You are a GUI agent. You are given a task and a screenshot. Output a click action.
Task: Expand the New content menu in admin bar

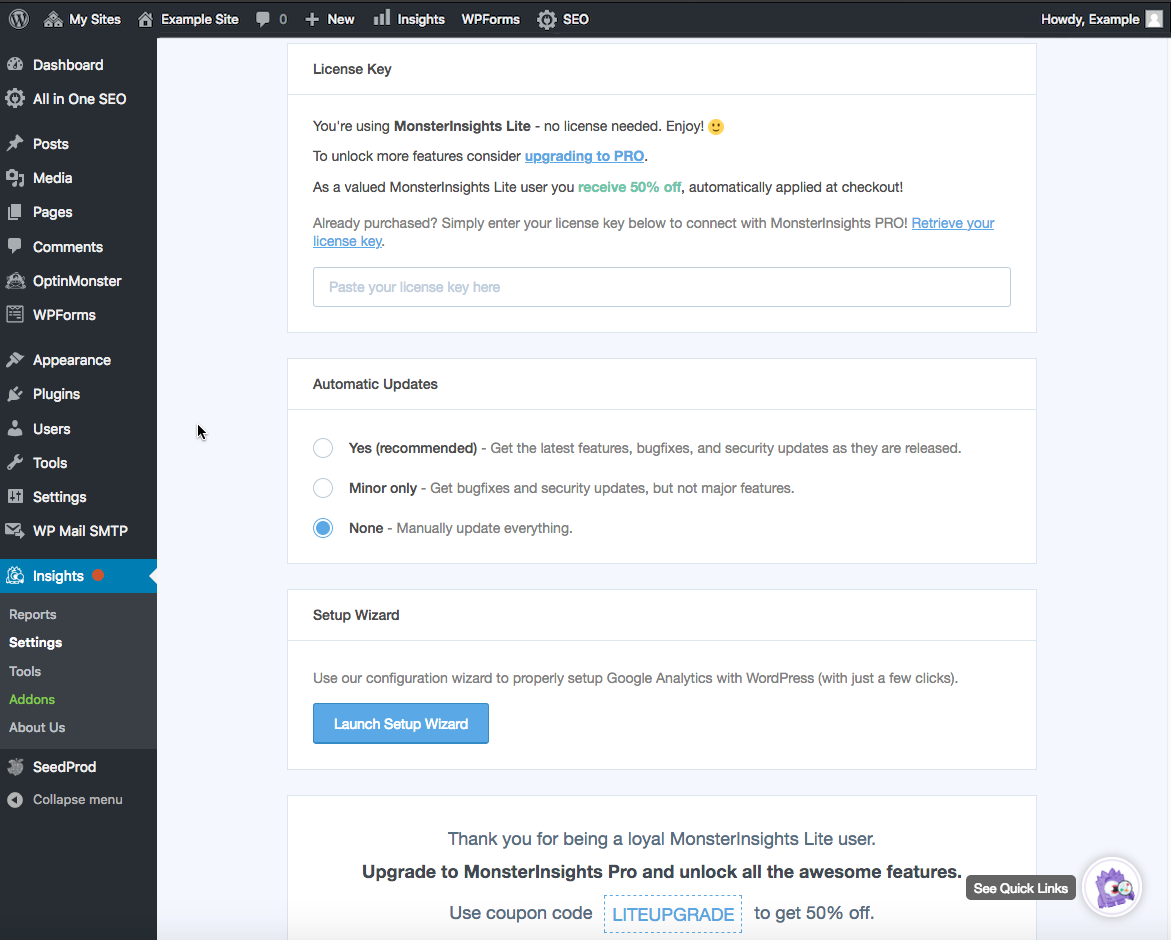pos(329,19)
